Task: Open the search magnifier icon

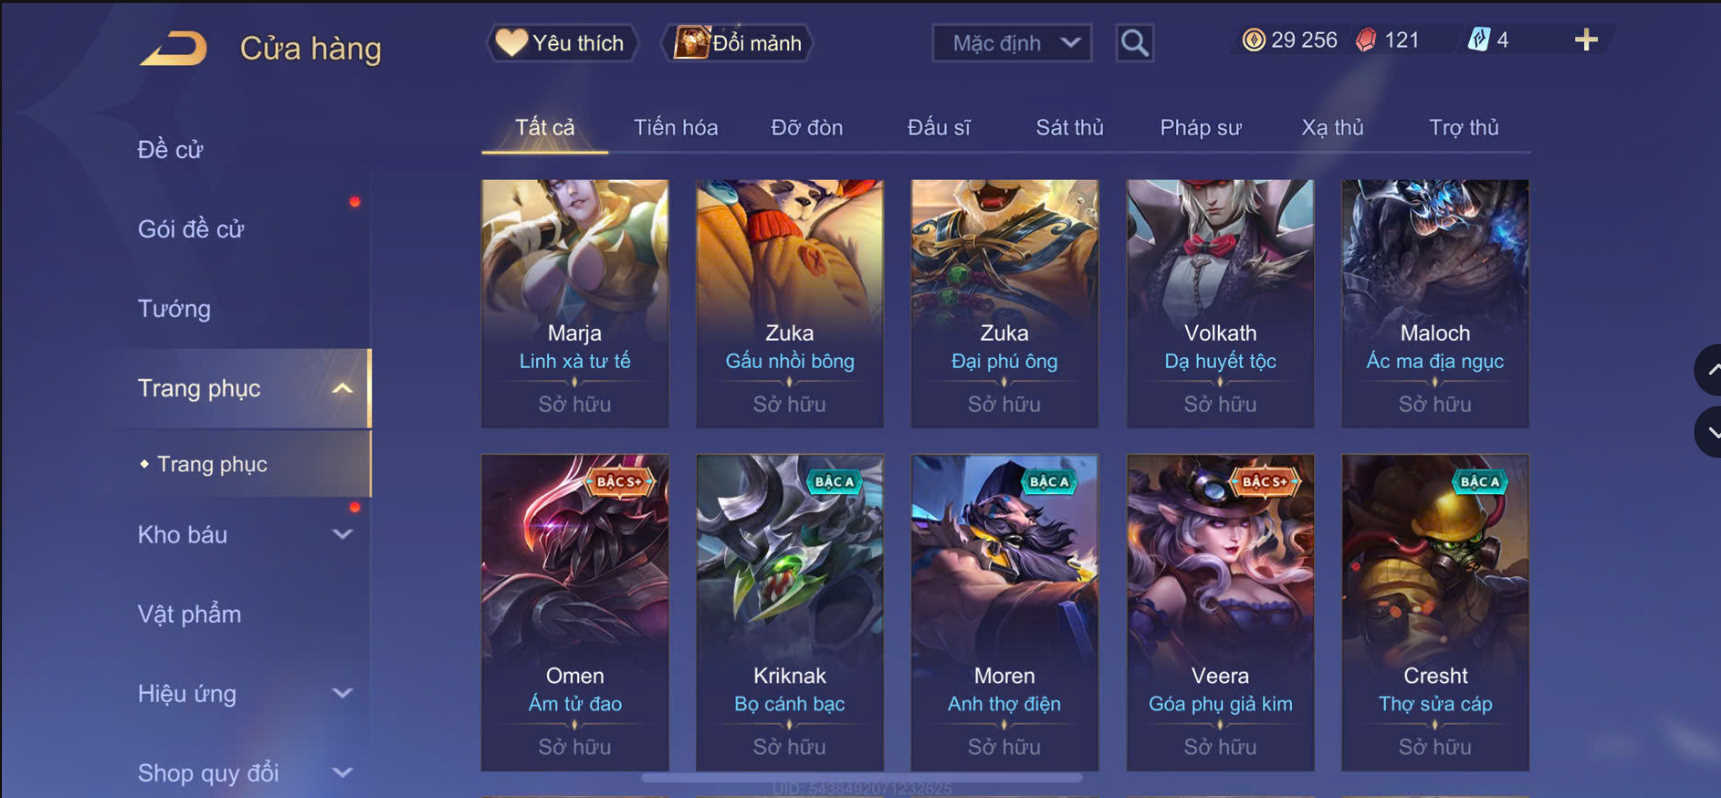Action: (x=1134, y=43)
